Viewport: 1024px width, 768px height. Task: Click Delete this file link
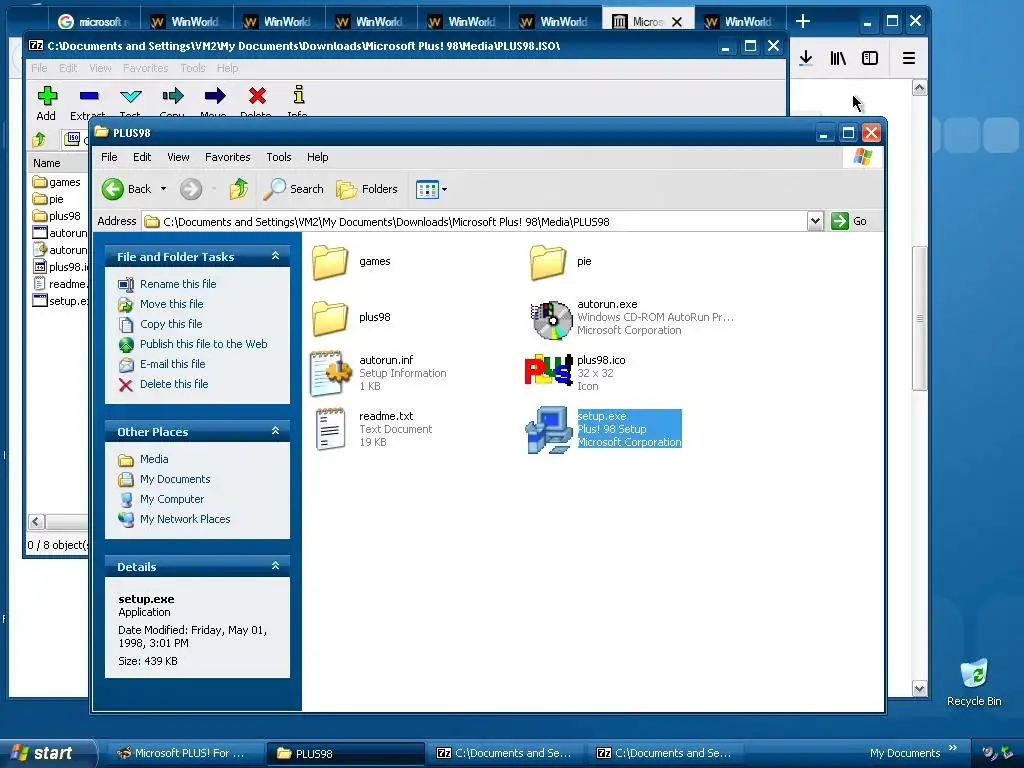click(x=174, y=384)
